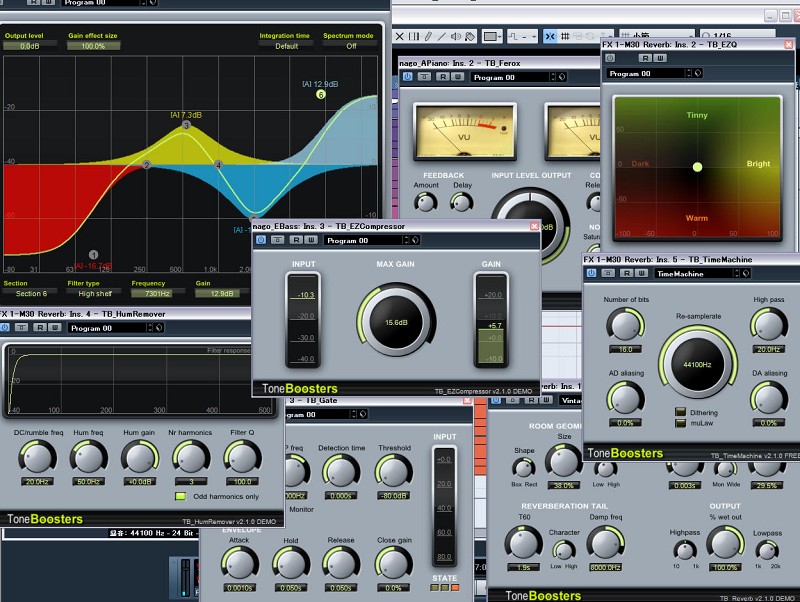This screenshot has width=800, height=602.
Task: Toggle Odd harmonics only checkbox
Action: click(180, 496)
